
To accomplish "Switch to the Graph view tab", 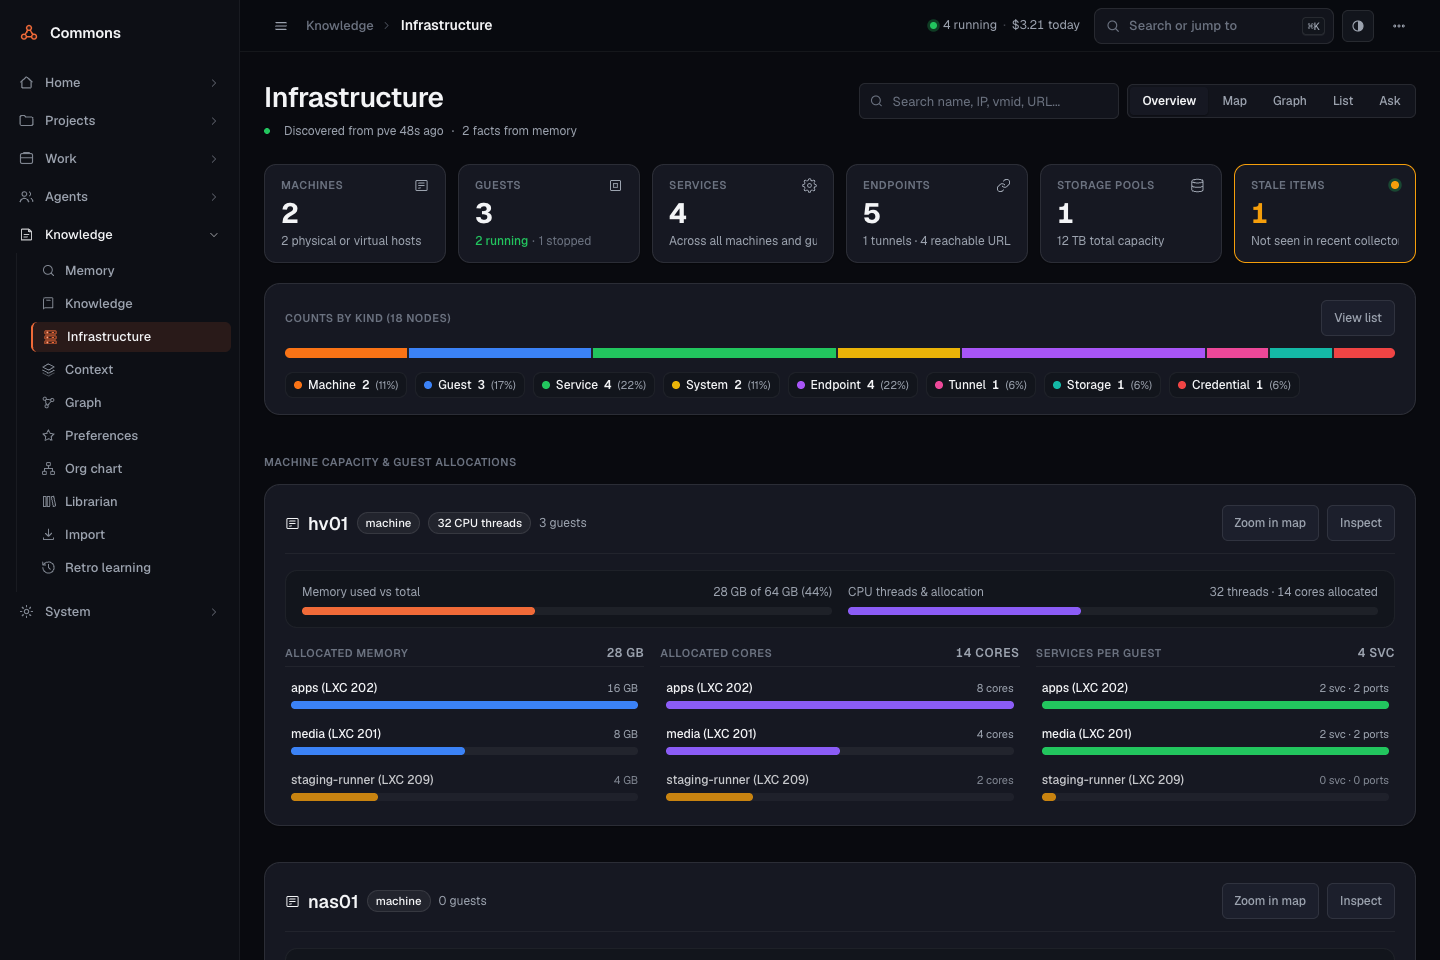I will click(1289, 101).
